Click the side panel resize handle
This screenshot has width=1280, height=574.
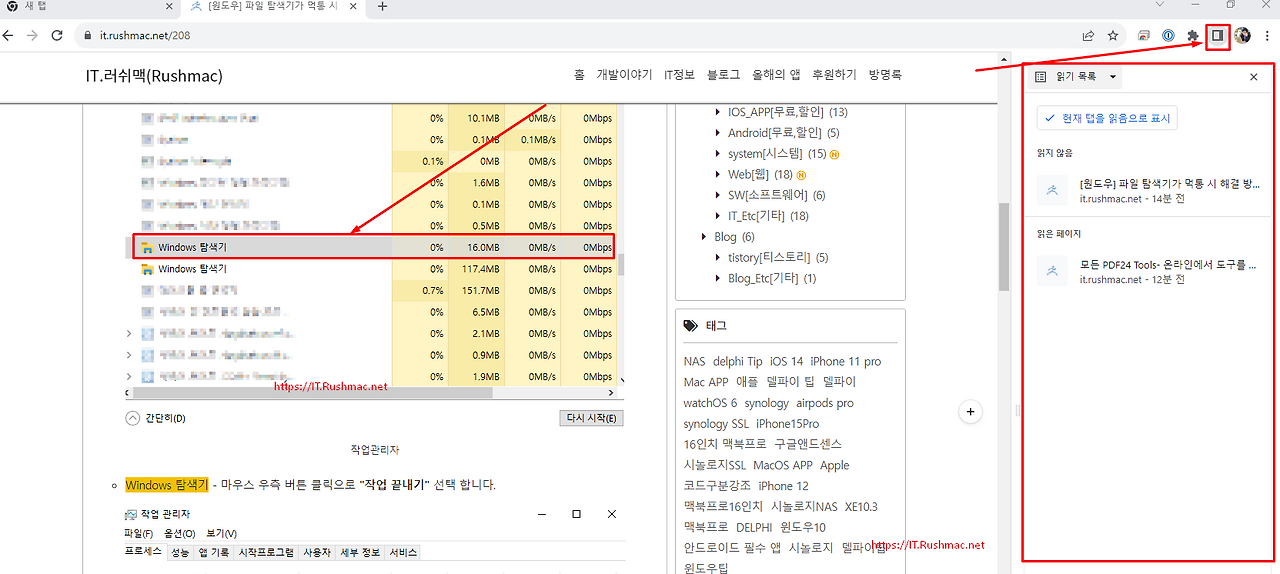[x=1017, y=411]
